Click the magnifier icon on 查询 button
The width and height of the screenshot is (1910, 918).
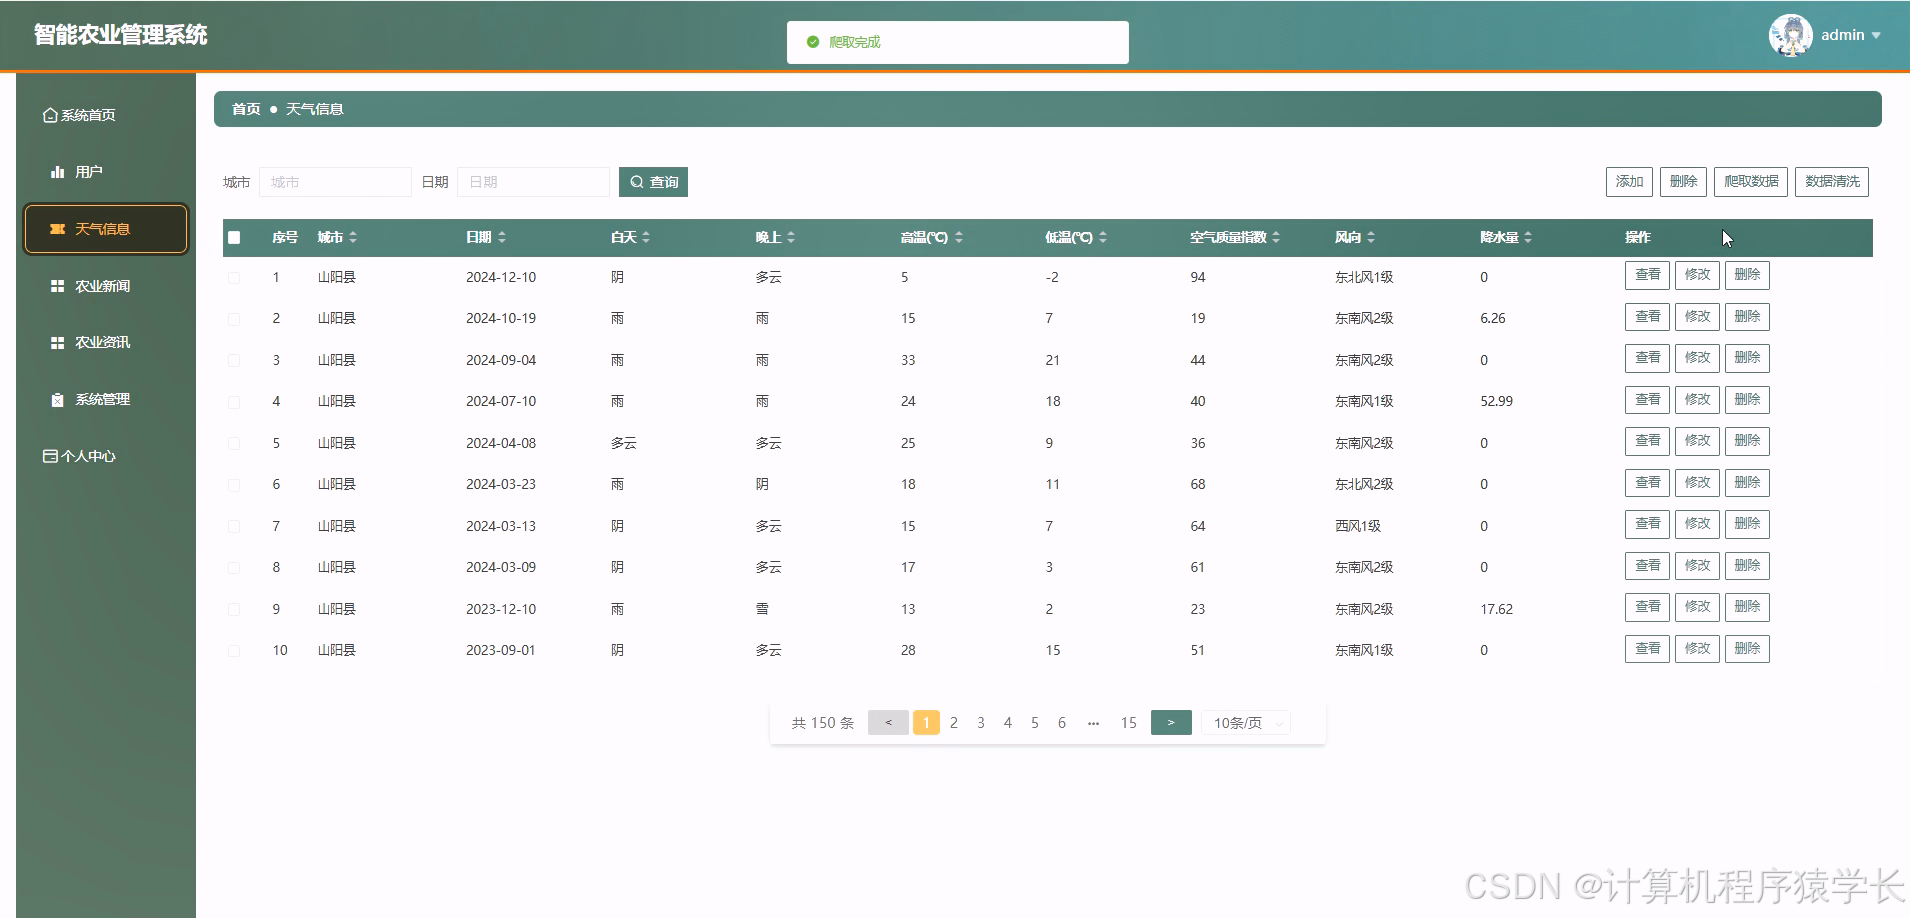638,181
